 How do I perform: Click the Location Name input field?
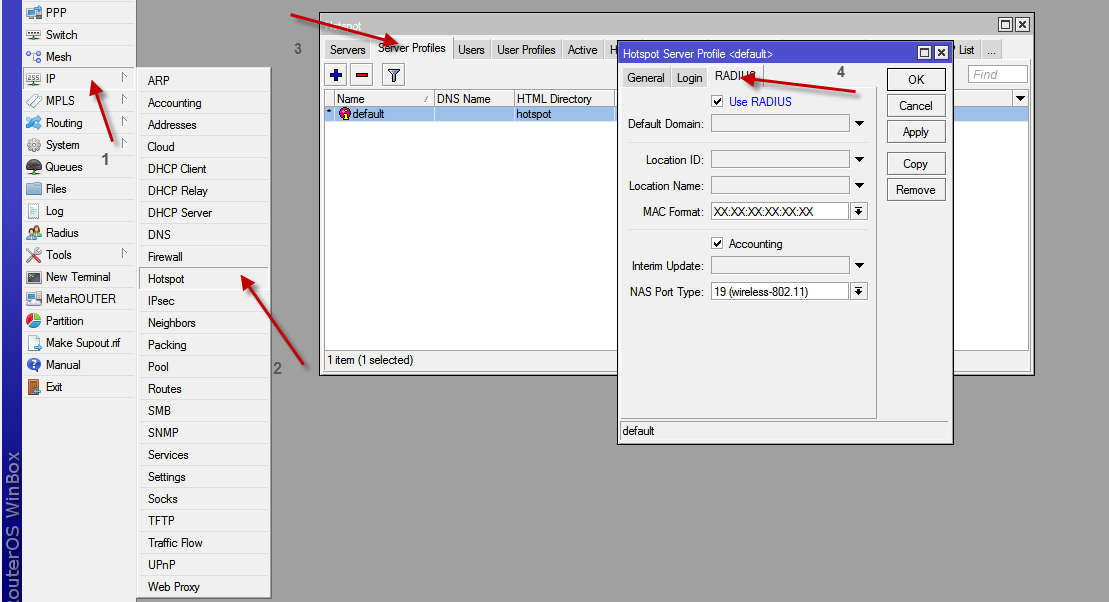pos(780,185)
